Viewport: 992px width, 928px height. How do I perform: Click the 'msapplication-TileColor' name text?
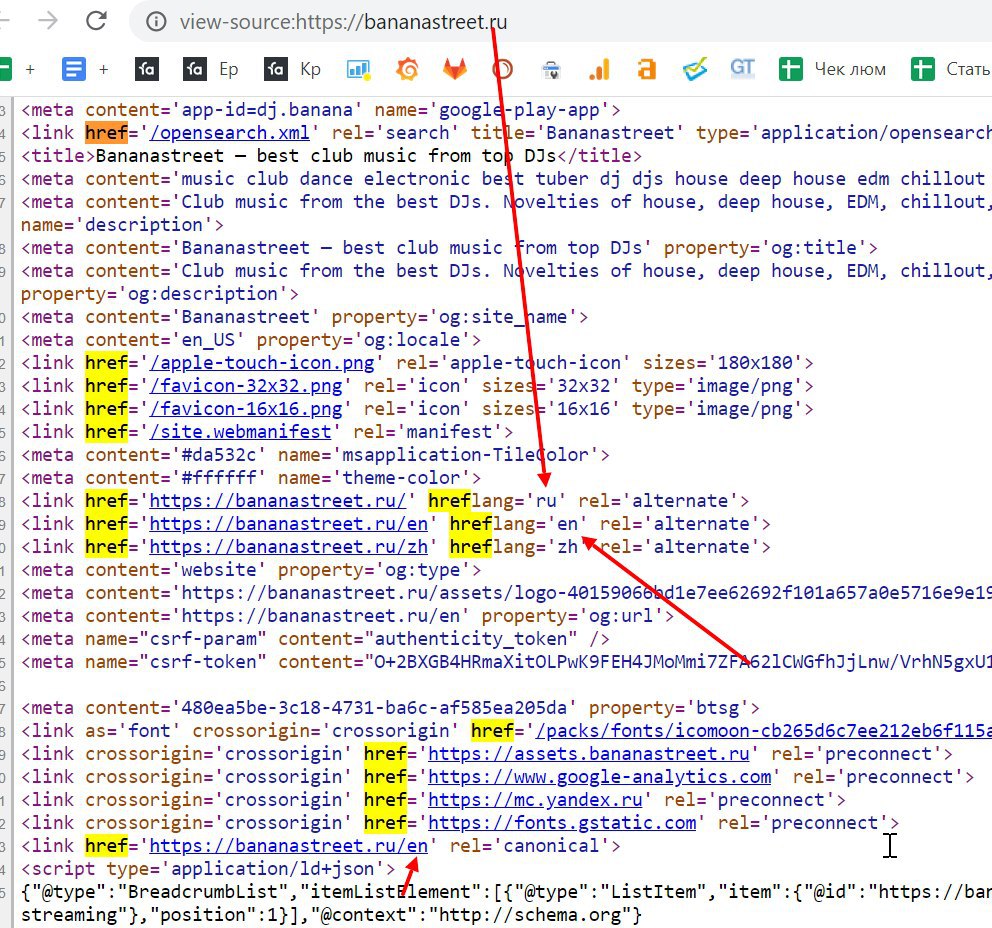click(466, 455)
